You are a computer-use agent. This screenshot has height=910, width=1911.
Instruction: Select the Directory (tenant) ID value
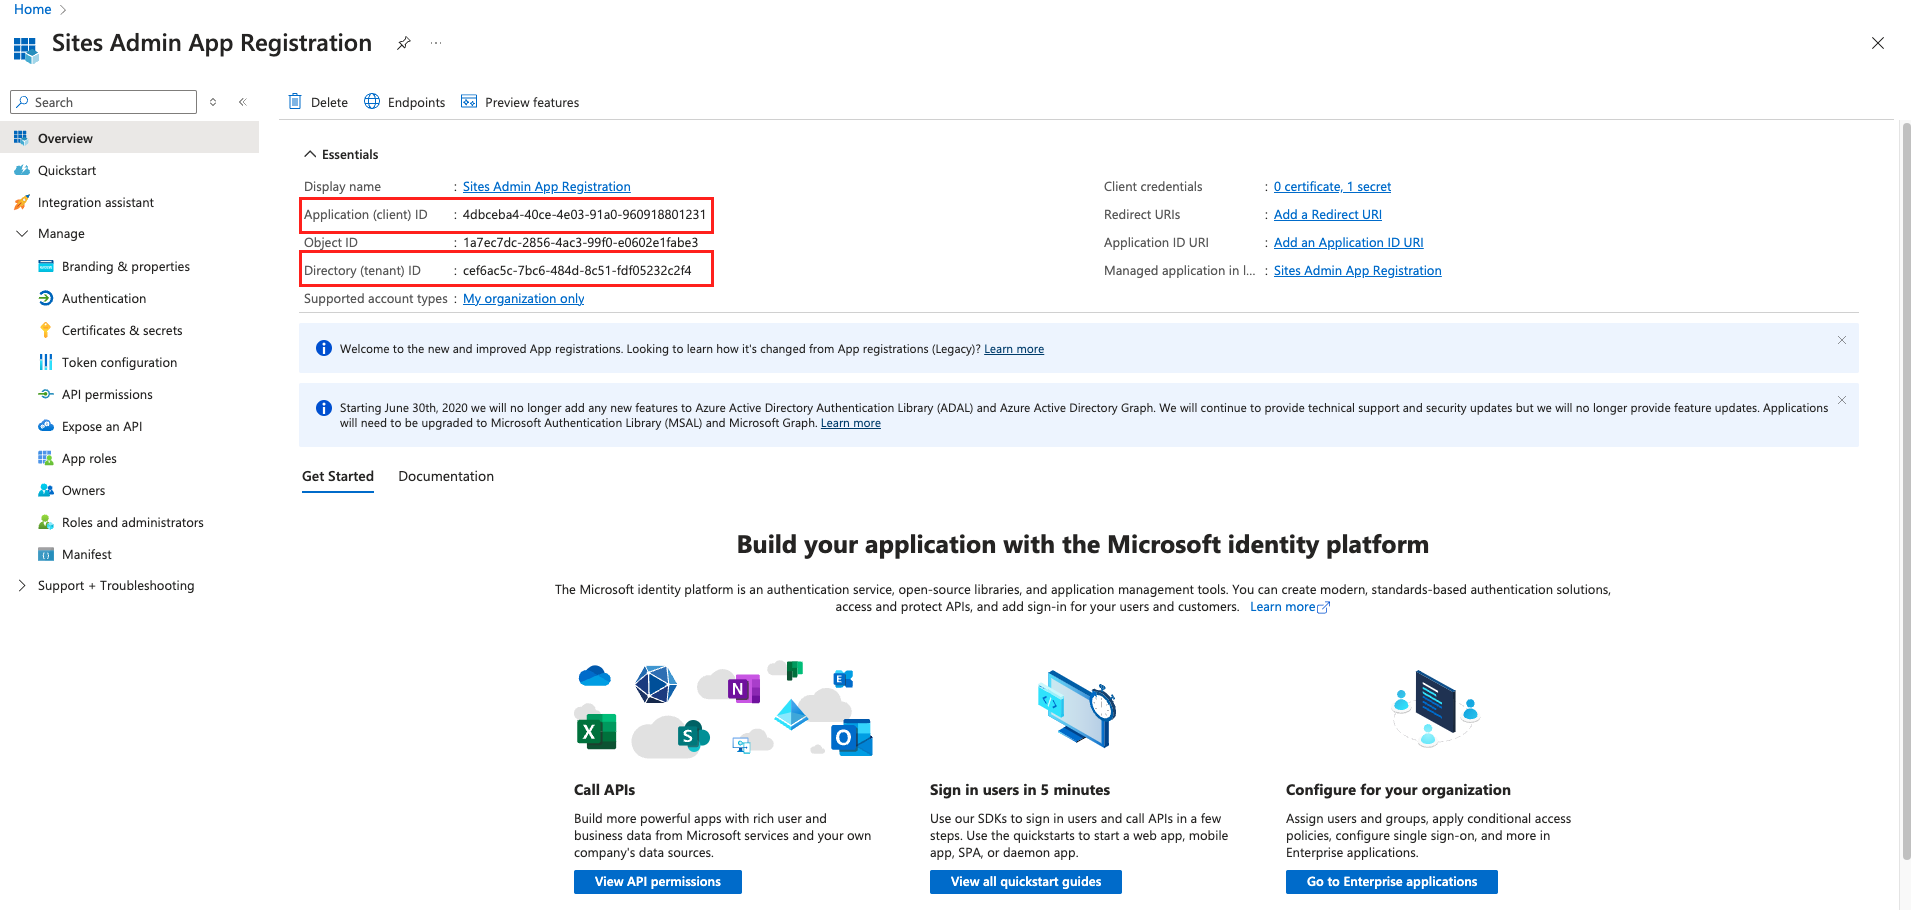pos(577,270)
